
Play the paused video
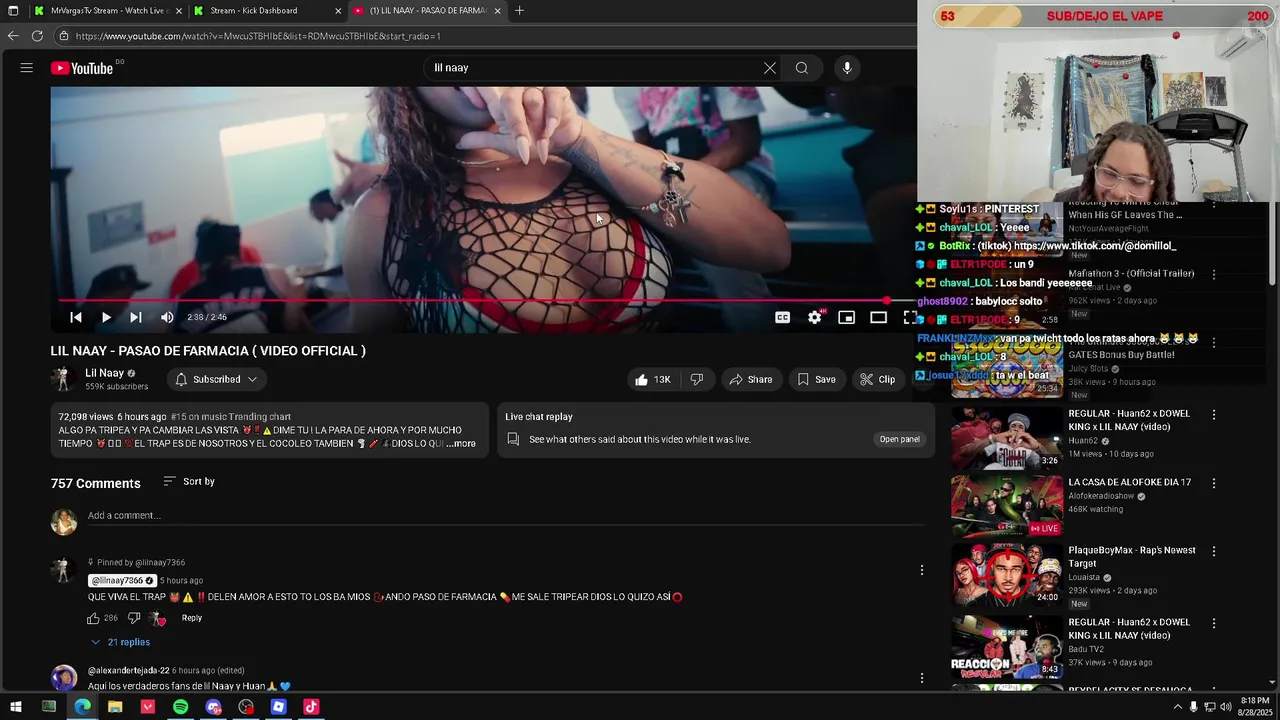[x=106, y=317]
